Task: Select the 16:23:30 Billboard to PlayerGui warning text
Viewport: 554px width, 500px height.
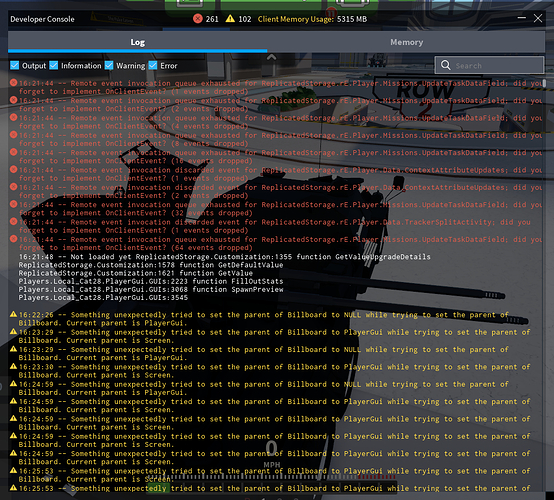Action: click(275, 371)
